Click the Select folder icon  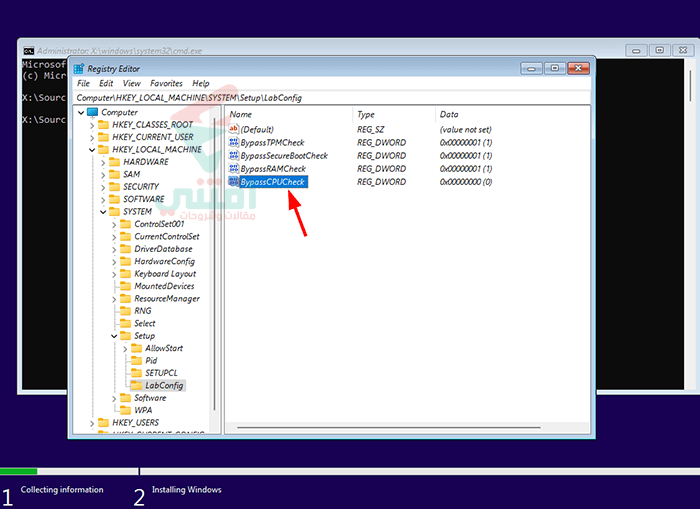(126, 324)
